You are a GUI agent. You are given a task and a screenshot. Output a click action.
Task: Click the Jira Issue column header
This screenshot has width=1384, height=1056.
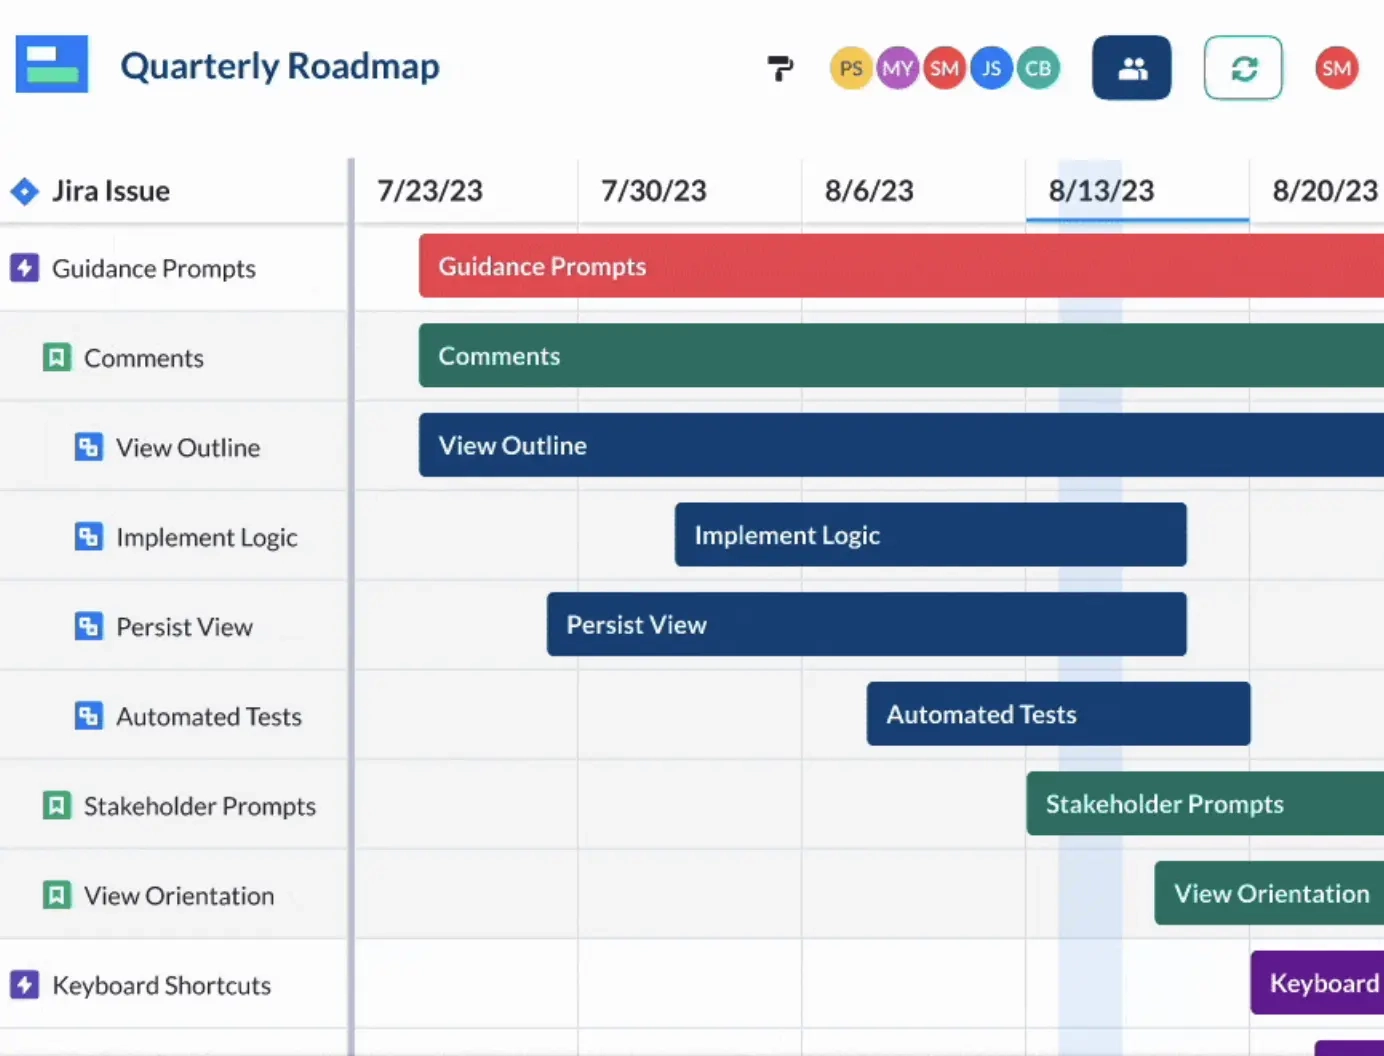[111, 191]
